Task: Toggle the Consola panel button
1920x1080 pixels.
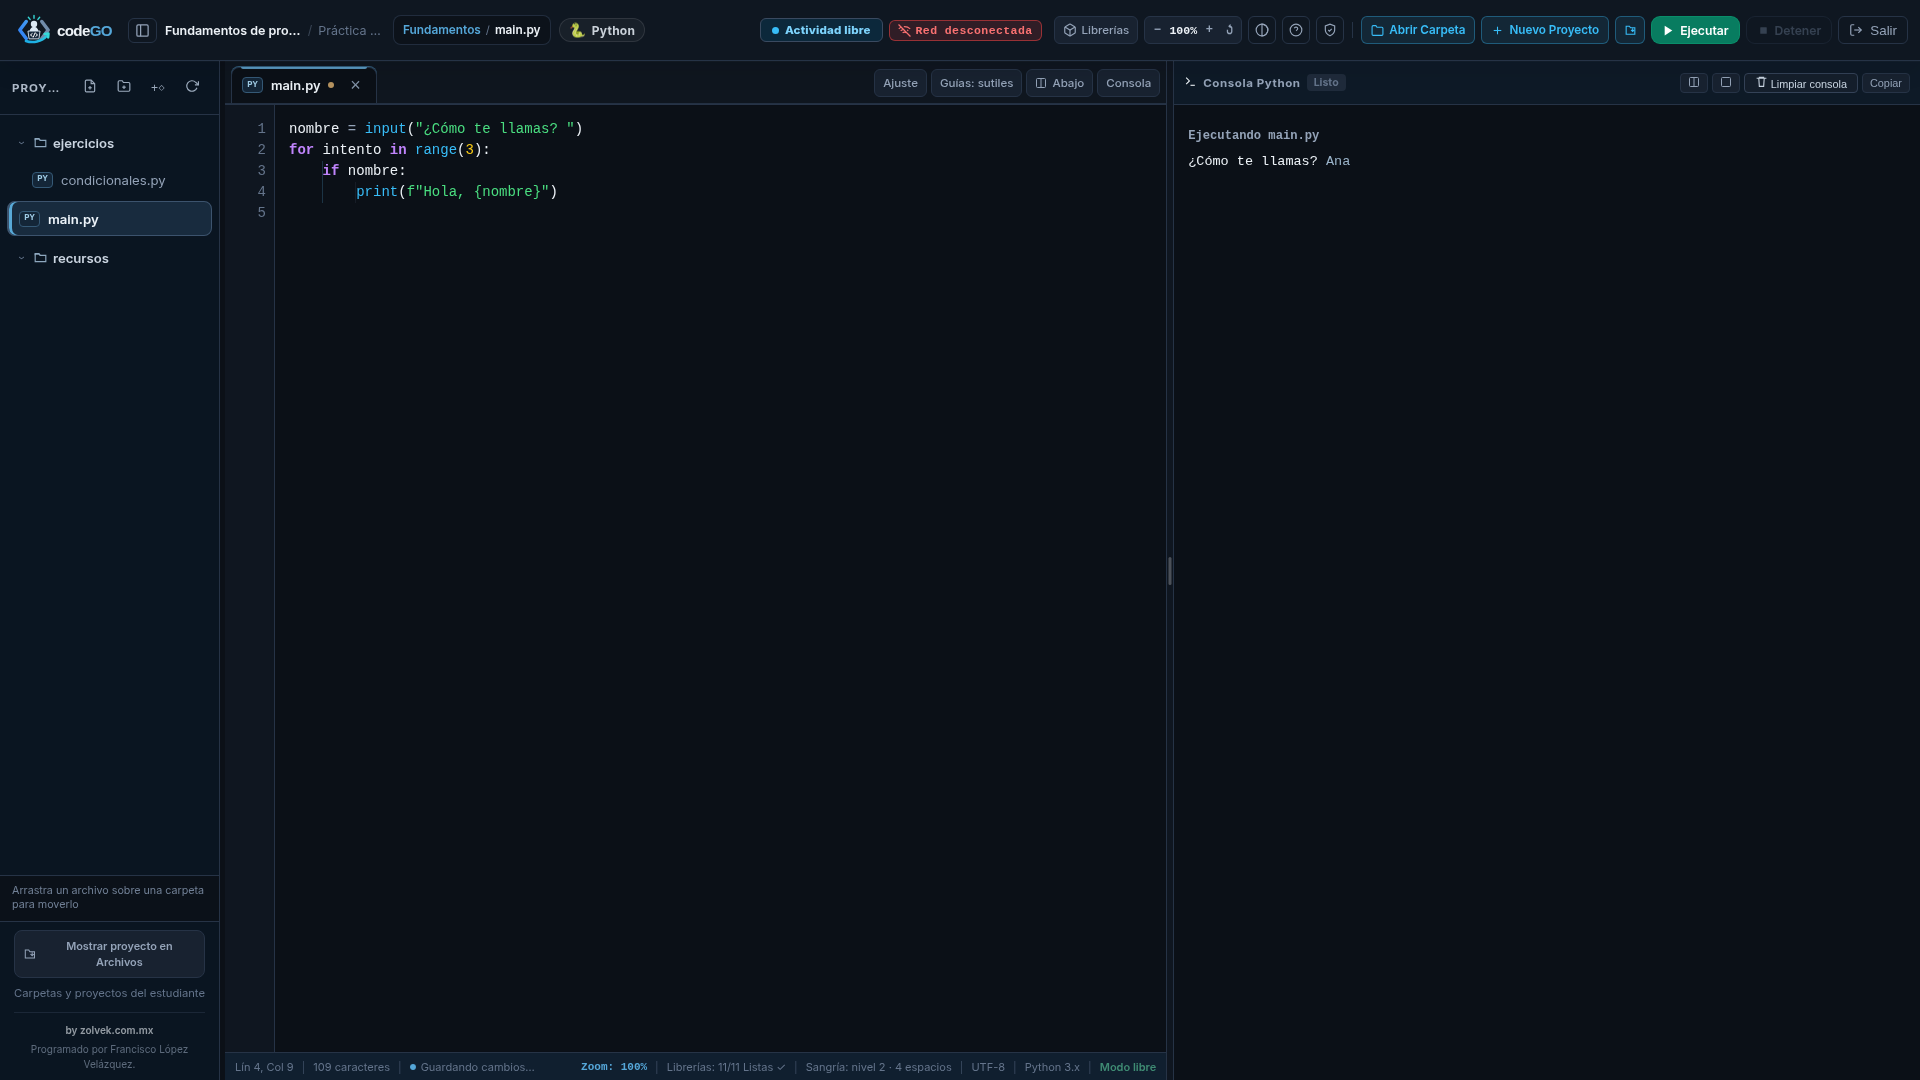Action: click(x=1128, y=83)
